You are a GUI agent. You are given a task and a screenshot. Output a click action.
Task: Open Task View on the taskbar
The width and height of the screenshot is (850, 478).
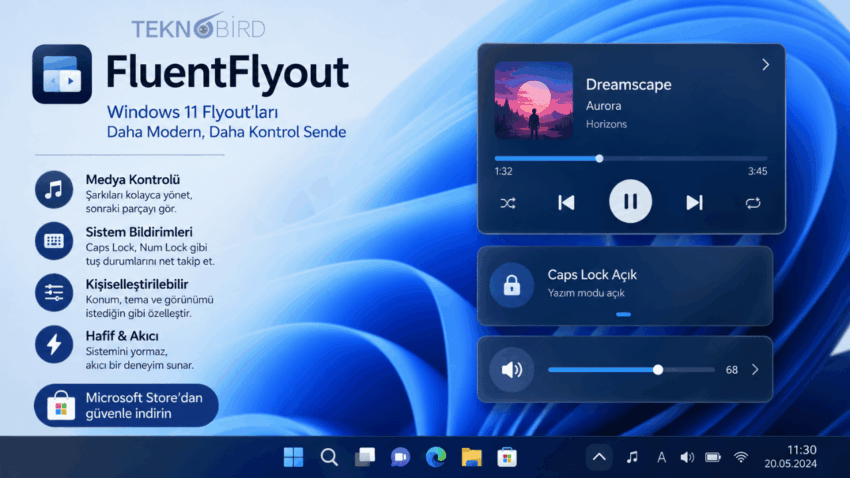pyautogui.click(x=365, y=457)
